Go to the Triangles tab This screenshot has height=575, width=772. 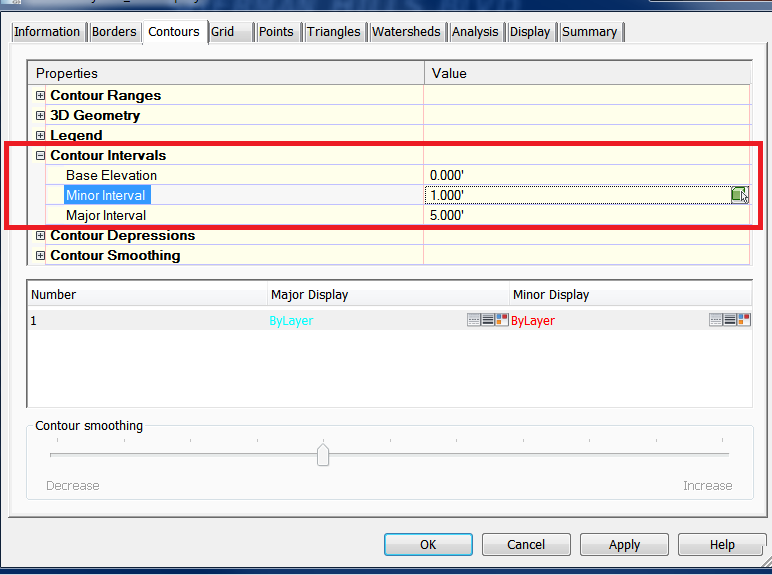tap(334, 32)
